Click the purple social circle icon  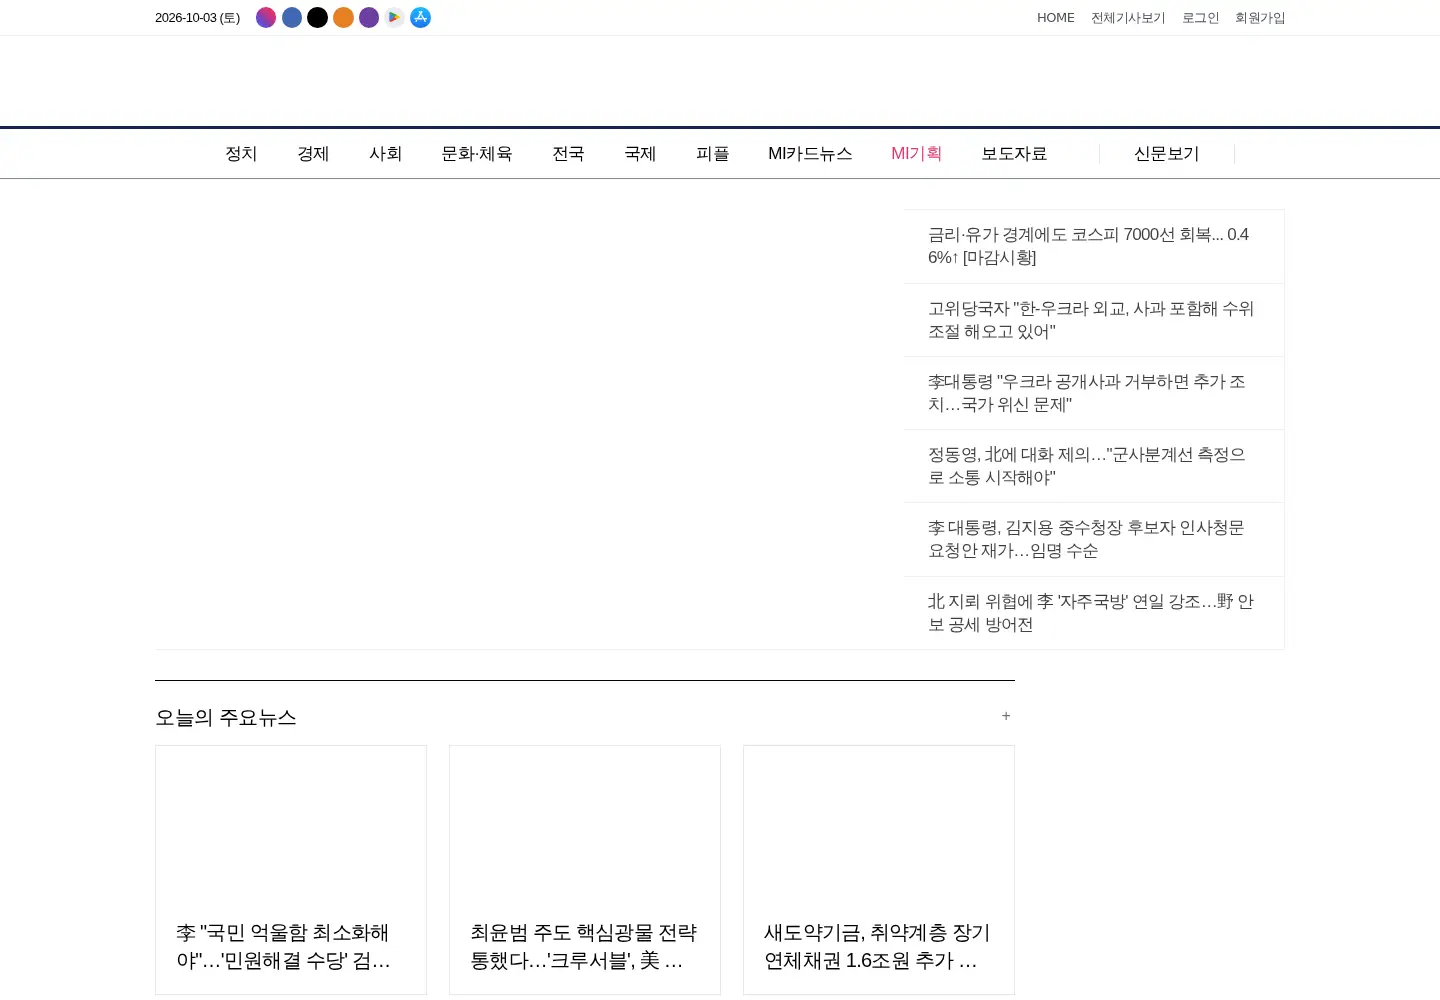[x=369, y=17]
